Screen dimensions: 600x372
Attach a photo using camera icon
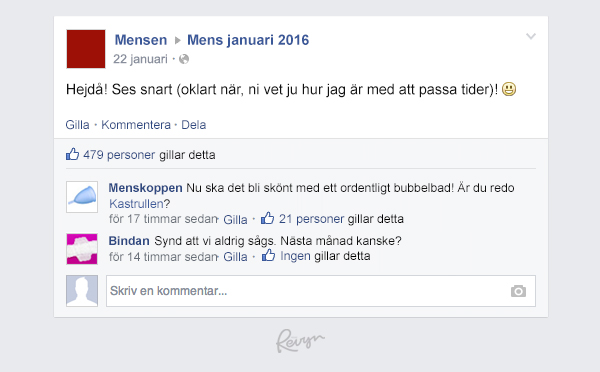[x=518, y=291]
